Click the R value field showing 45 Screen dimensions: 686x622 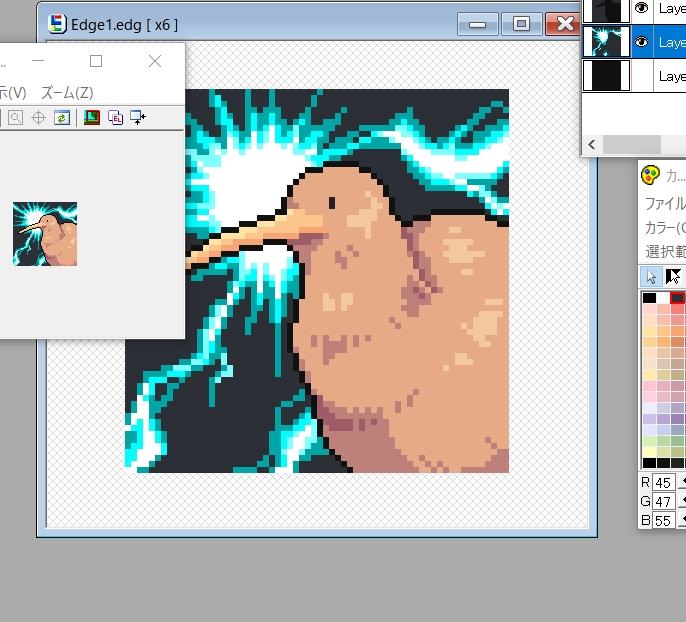[663, 482]
